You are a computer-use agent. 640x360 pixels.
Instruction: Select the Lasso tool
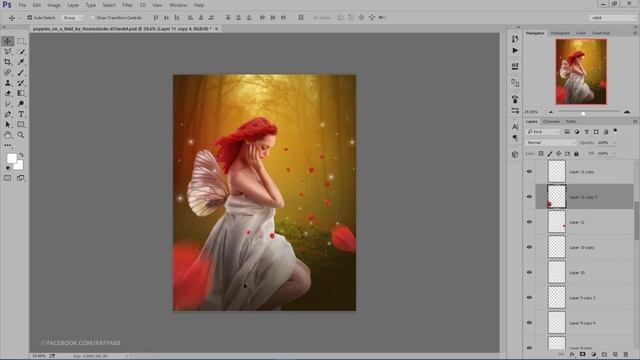pos(8,51)
